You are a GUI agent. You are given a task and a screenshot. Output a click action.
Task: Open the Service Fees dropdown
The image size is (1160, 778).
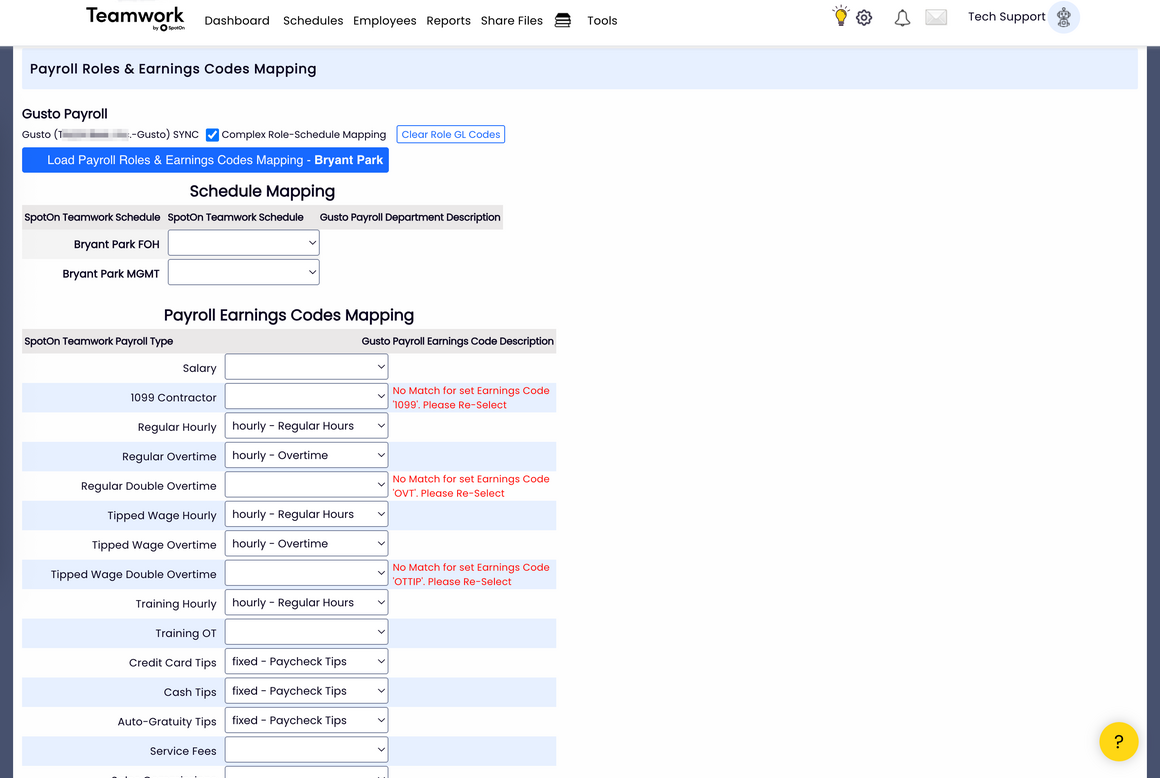(x=306, y=750)
